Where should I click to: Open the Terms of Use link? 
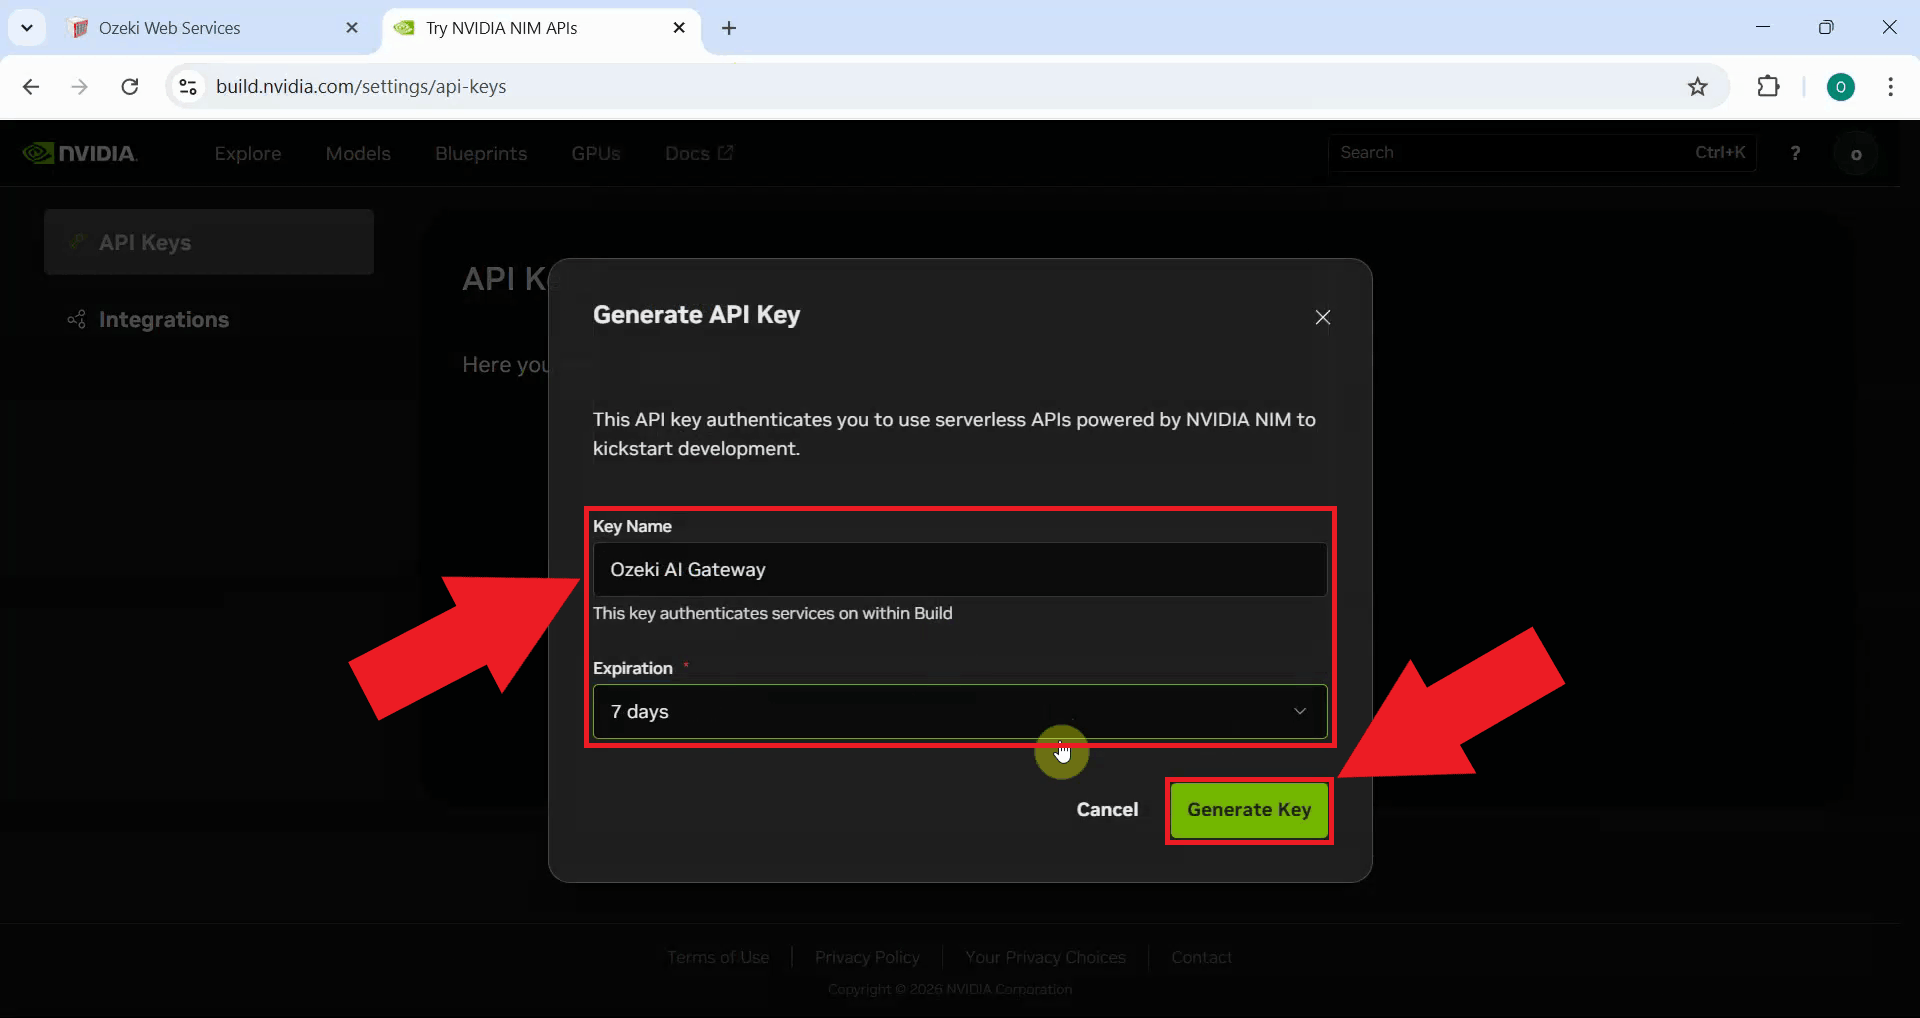click(717, 956)
